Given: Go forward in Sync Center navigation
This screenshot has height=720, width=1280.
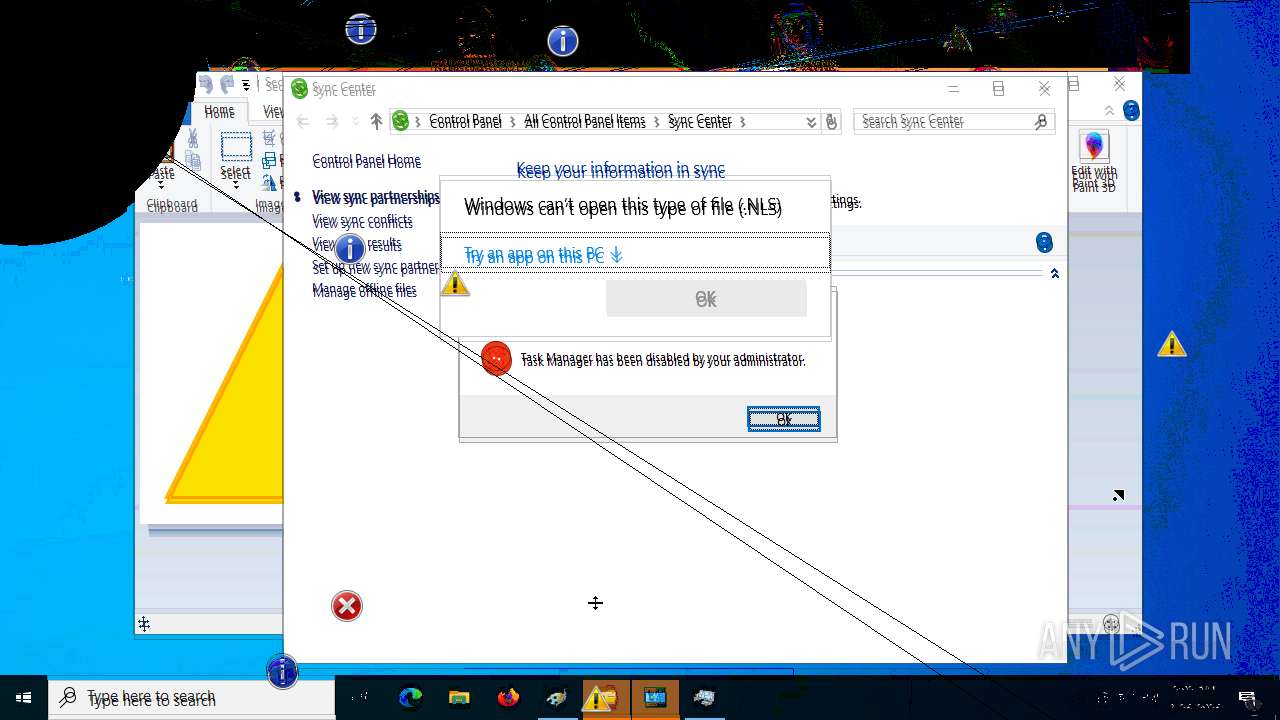Looking at the screenshot, I should [x=332, y=121].
